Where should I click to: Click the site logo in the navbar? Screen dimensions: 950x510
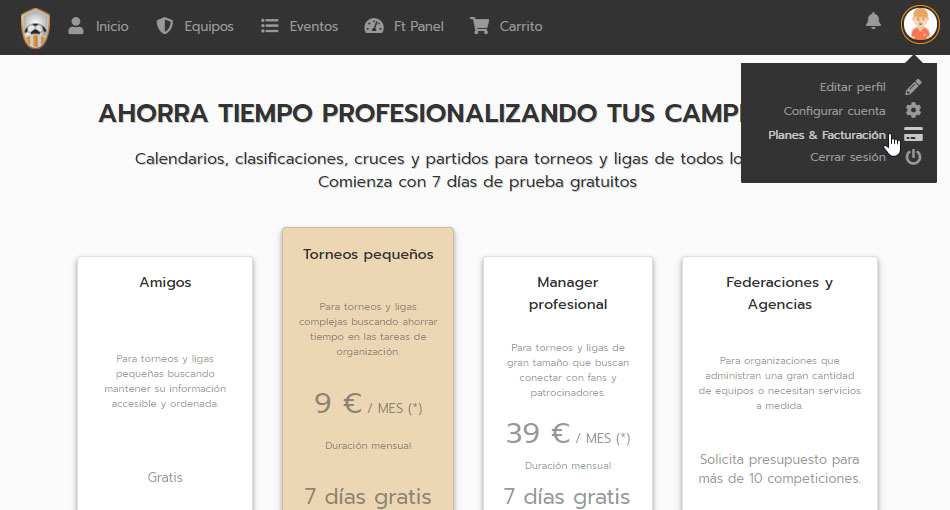click(x=35, y=27)
